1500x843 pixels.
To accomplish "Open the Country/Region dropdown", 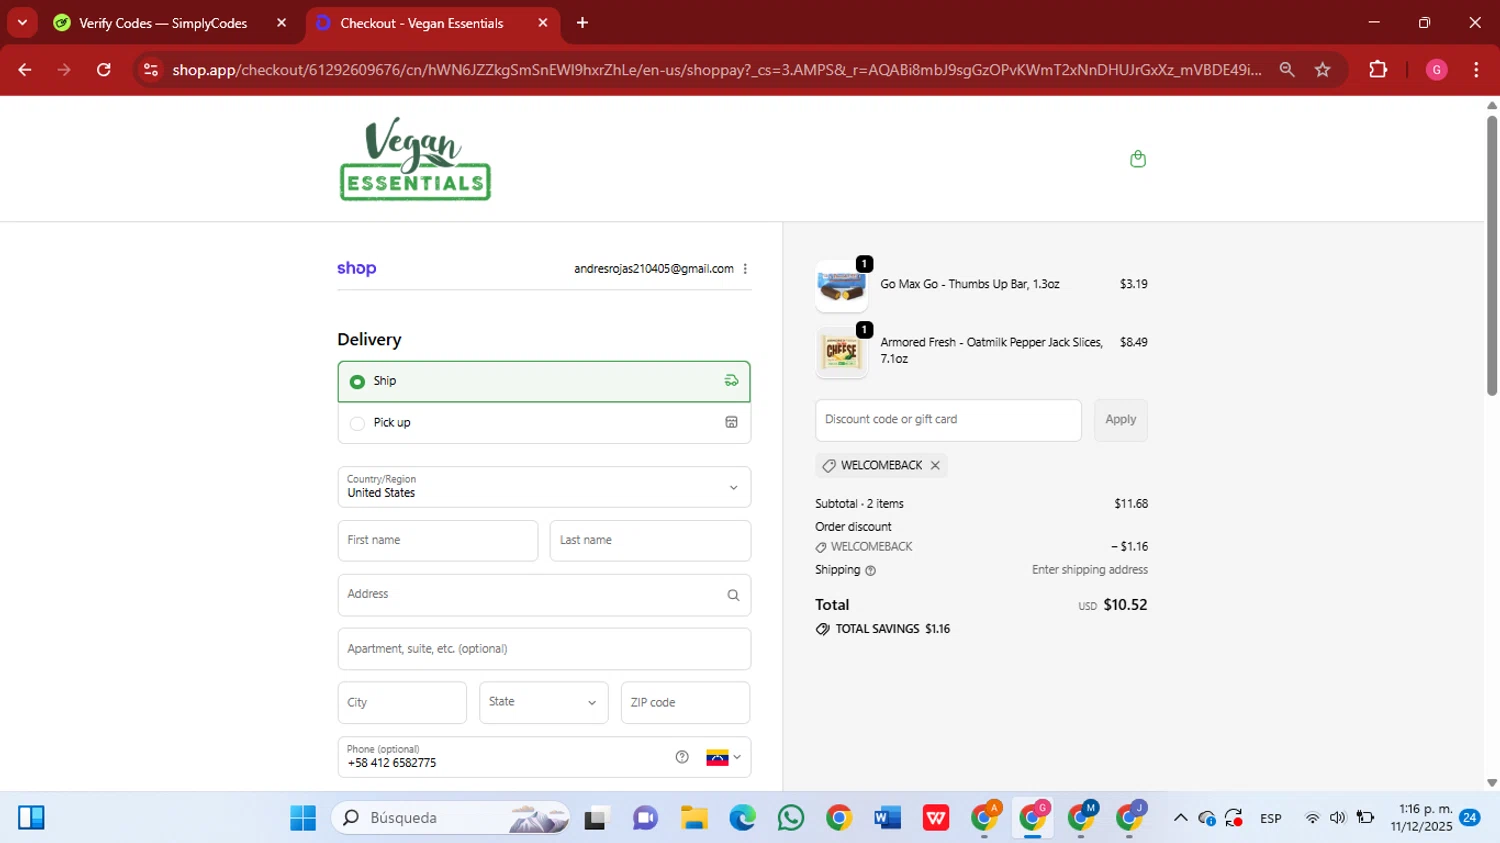I will [544, 487].
